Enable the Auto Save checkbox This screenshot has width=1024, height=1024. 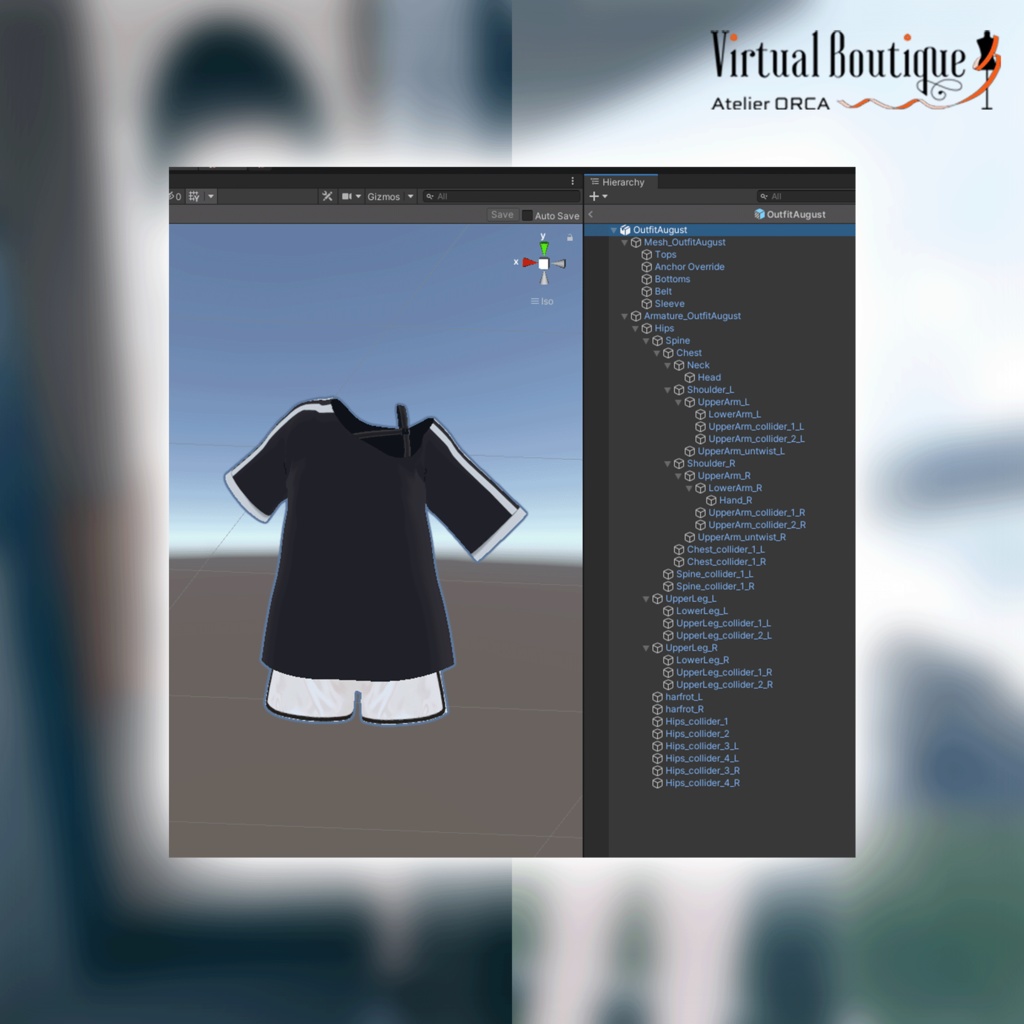click(527, 215)
